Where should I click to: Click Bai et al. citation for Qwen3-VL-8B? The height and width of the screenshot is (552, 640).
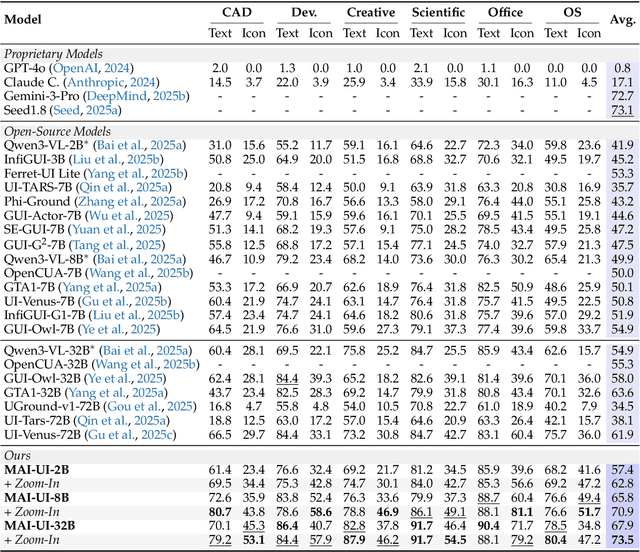click(140, 259)
